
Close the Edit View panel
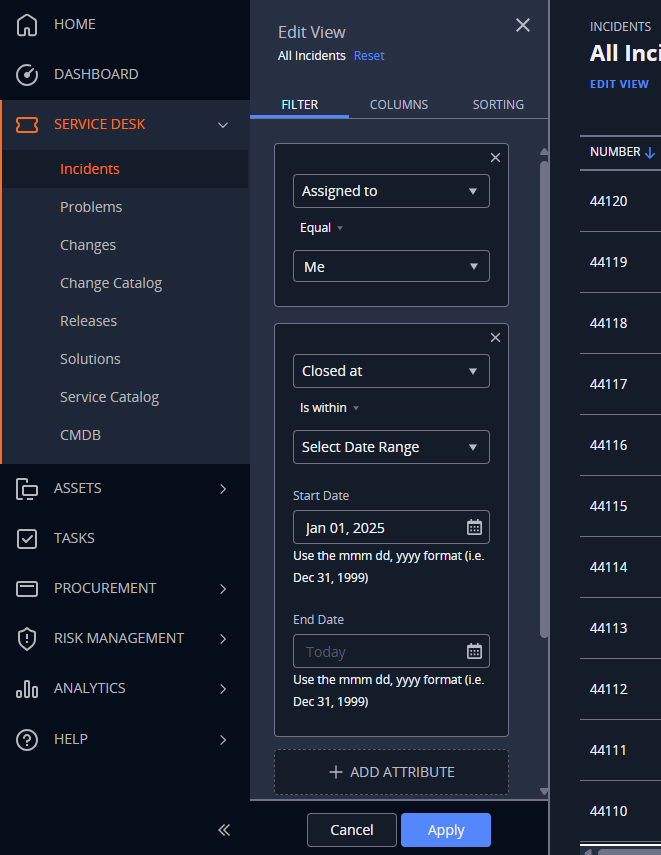[x=522, y=25]
